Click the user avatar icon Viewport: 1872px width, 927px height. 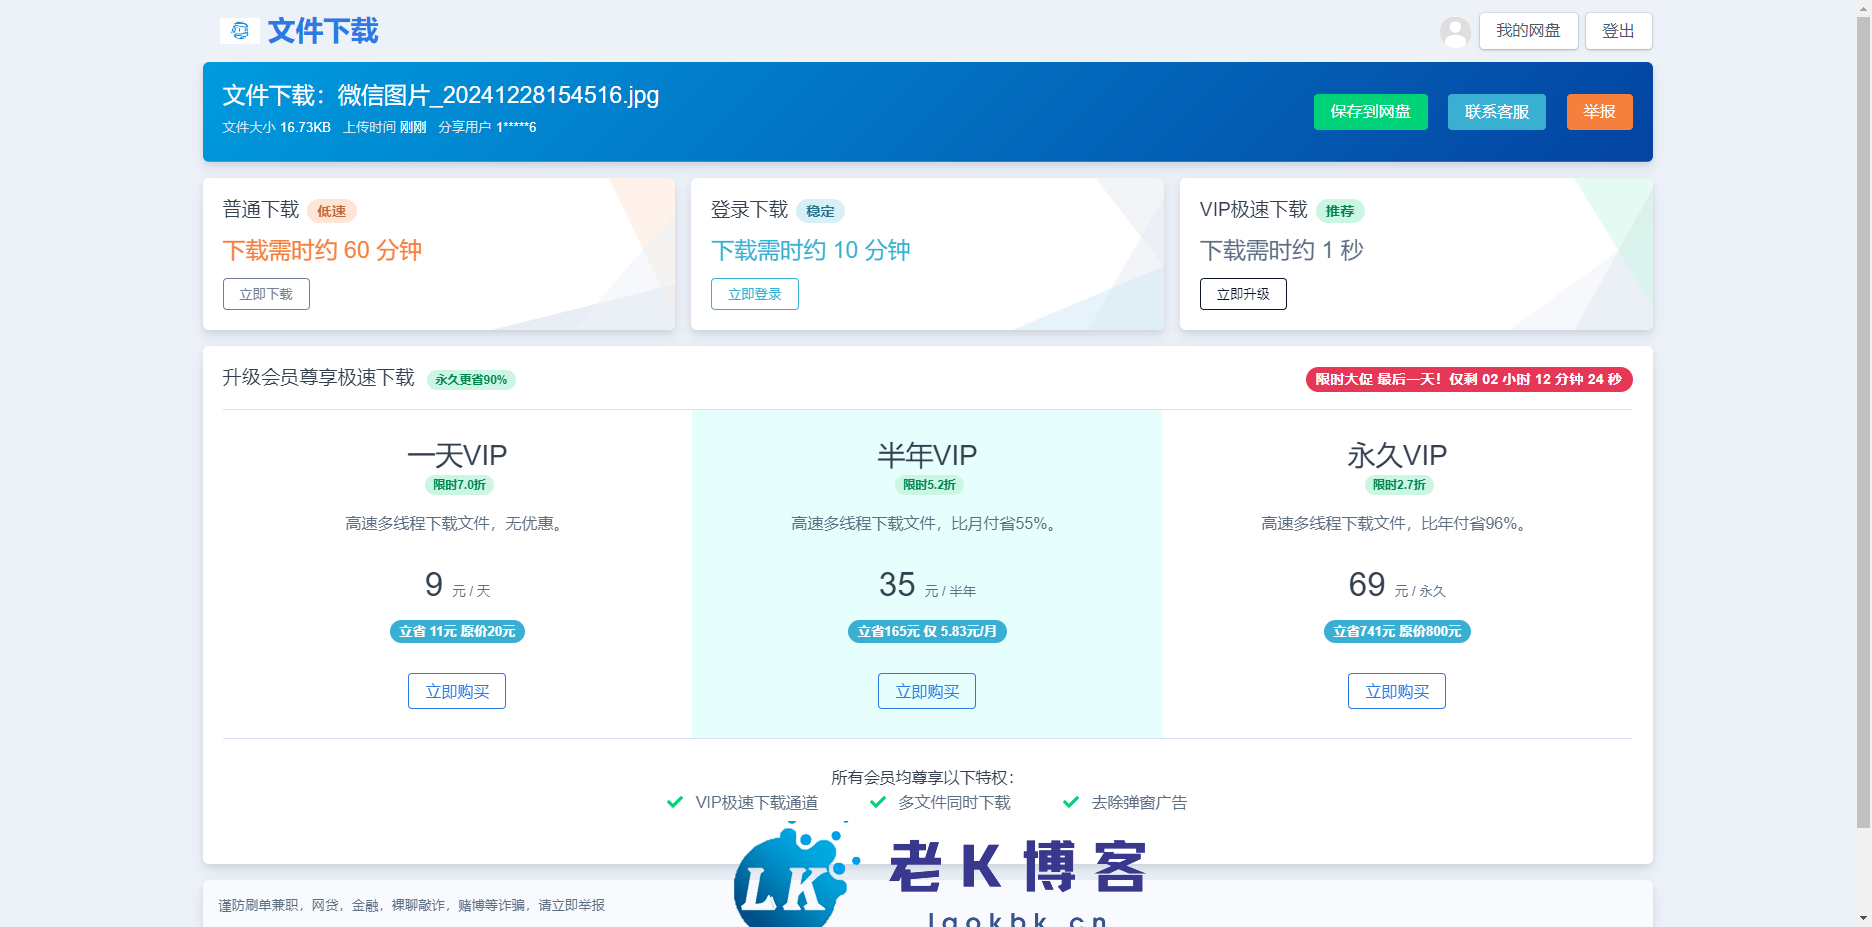1455,32
